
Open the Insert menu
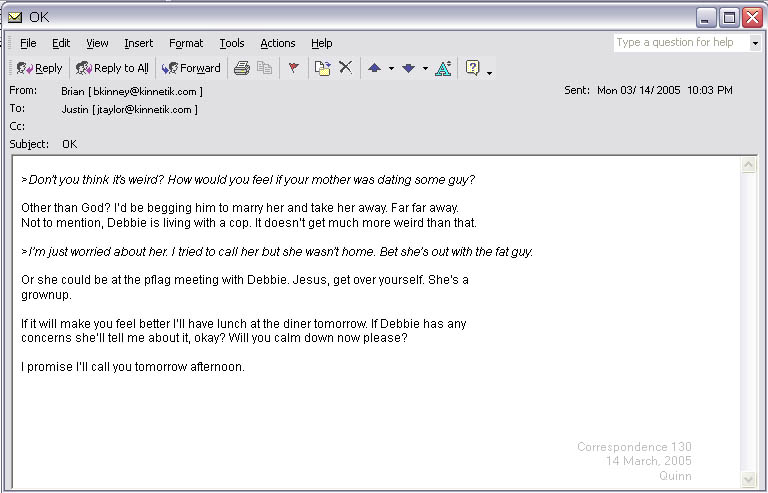[x=139, y=43]
